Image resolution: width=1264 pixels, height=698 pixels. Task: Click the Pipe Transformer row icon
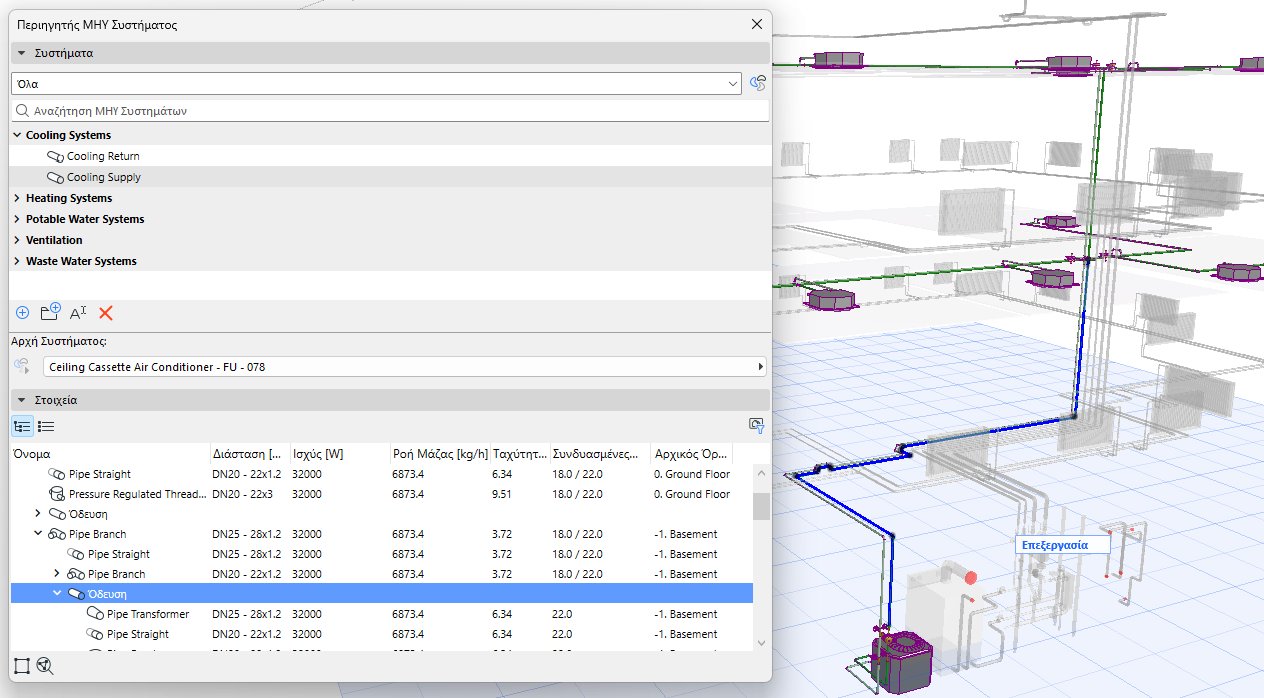(95, 614)
